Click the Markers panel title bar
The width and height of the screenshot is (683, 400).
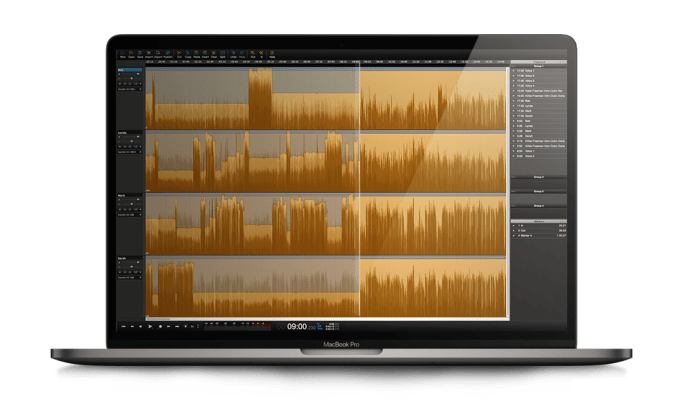pos(539,221)
